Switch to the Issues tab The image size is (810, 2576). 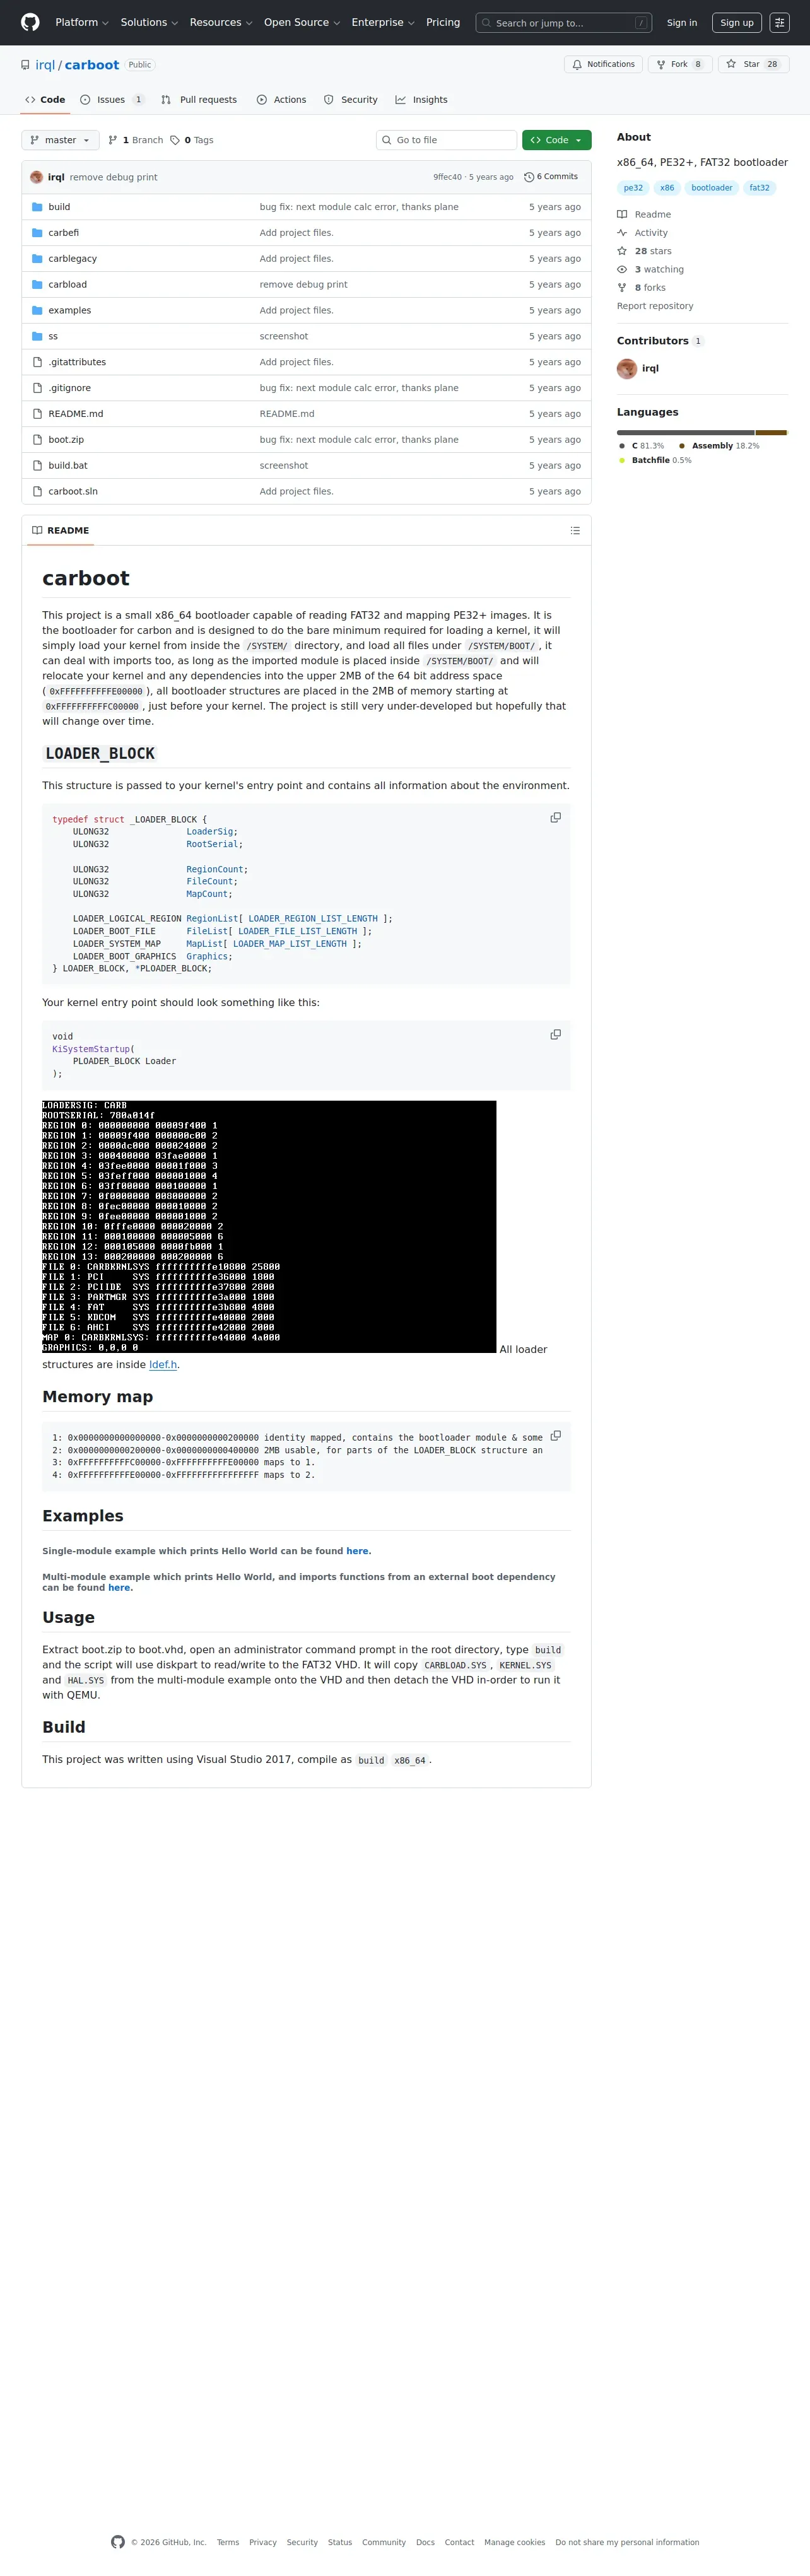point(112,100)
